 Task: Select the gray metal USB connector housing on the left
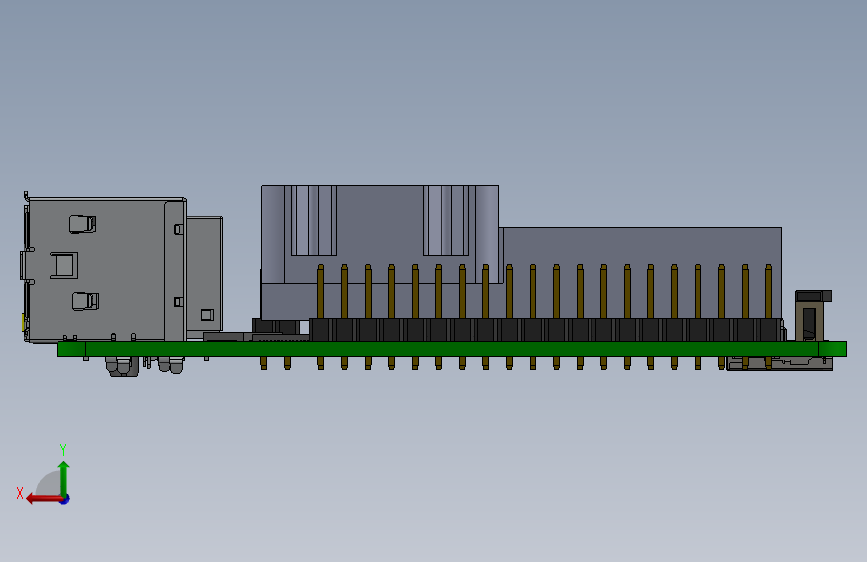pyautogui.click(x=105, y=269)
